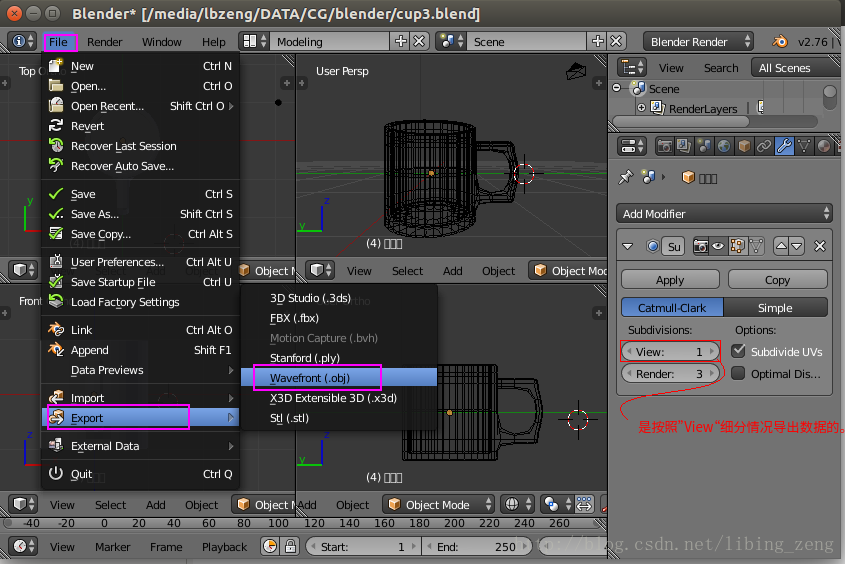Open the Window menu in top bar
This screenshot has width=845, height=564.
point(162,42)
